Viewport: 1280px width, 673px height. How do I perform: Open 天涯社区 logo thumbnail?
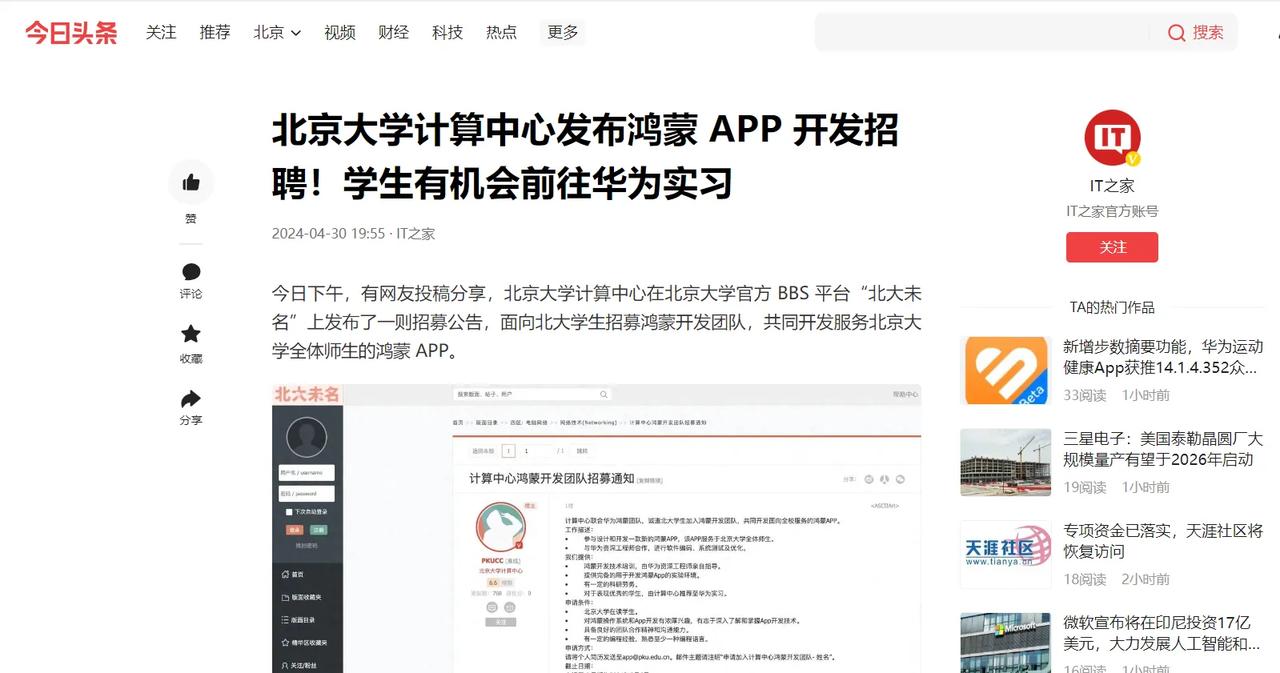1005,555
